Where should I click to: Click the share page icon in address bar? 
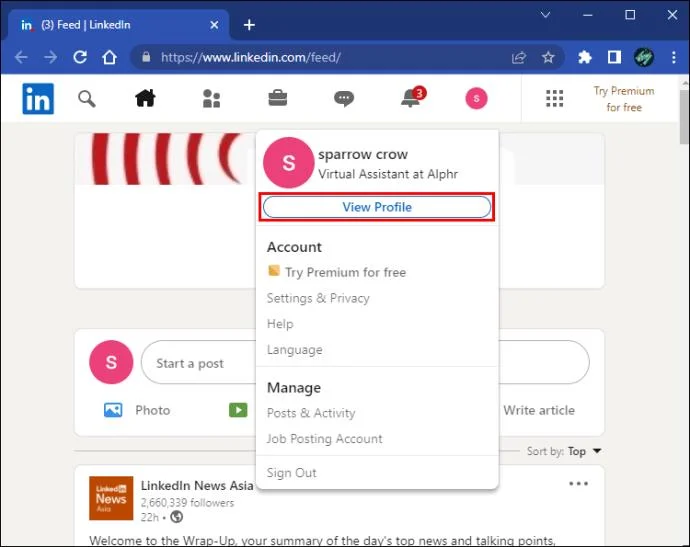pyautogui.click(x=519, y=57)
